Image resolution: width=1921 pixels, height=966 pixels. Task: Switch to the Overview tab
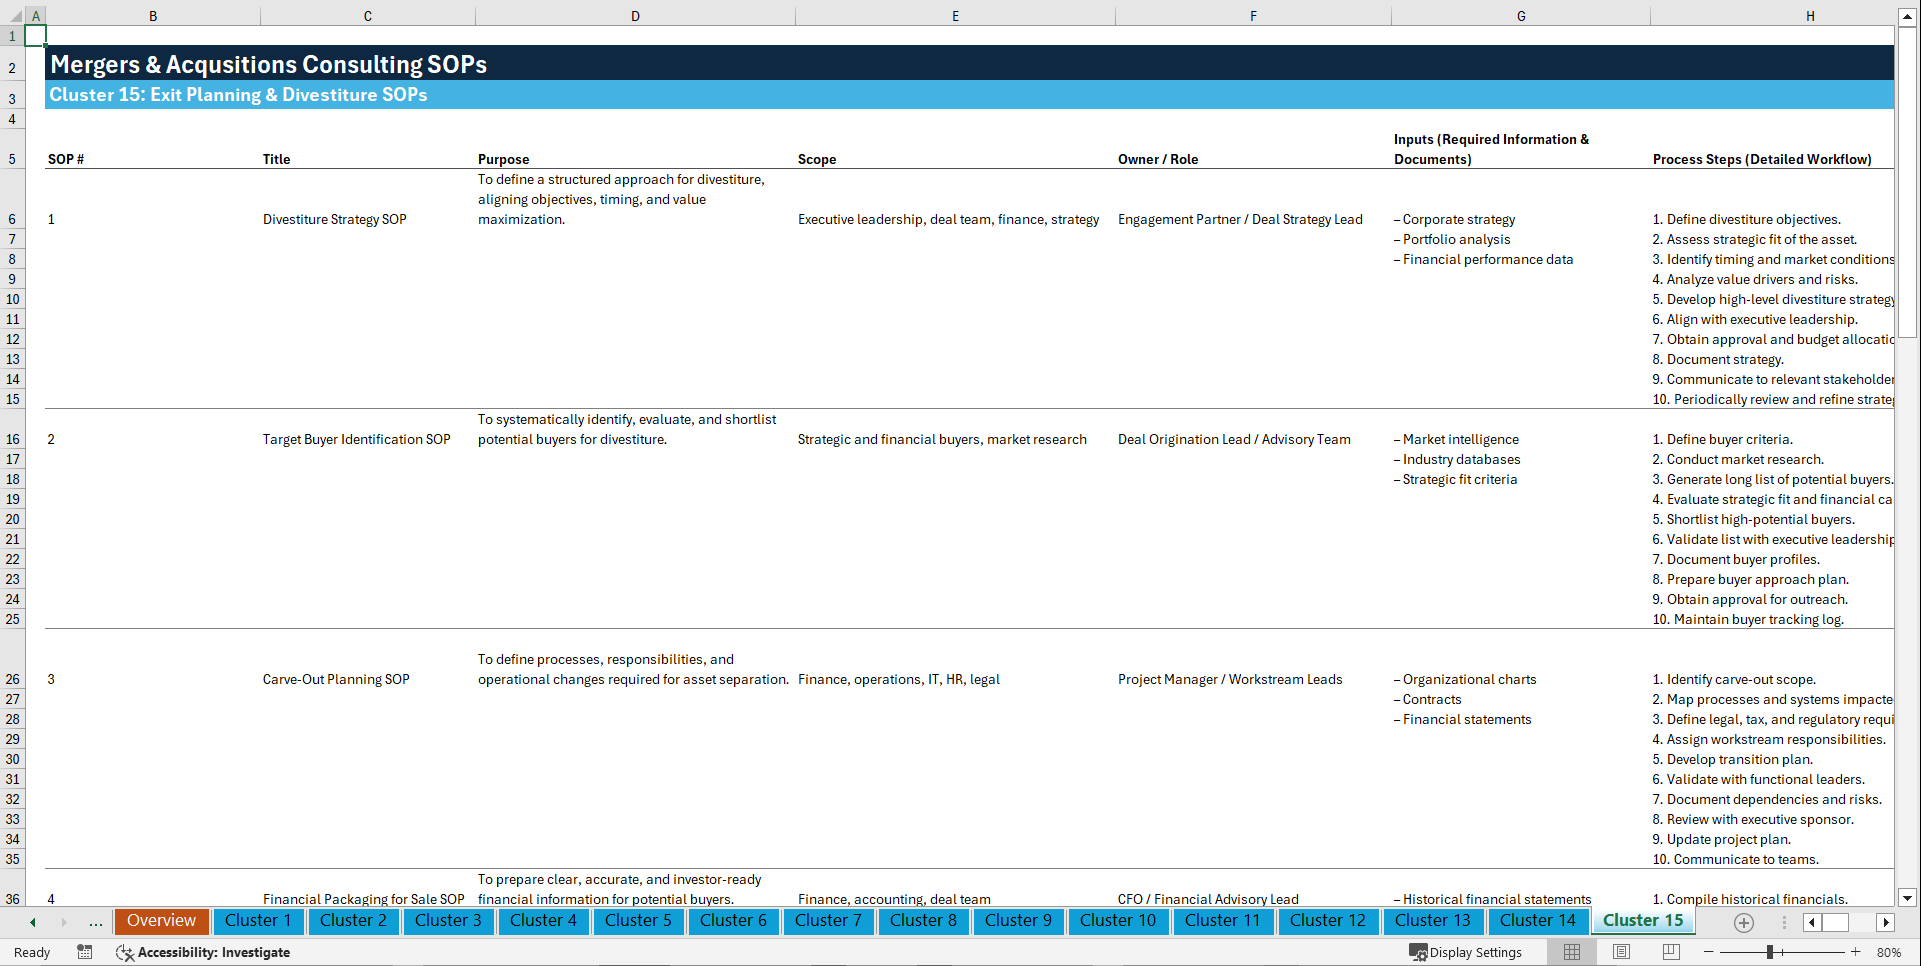161,920
